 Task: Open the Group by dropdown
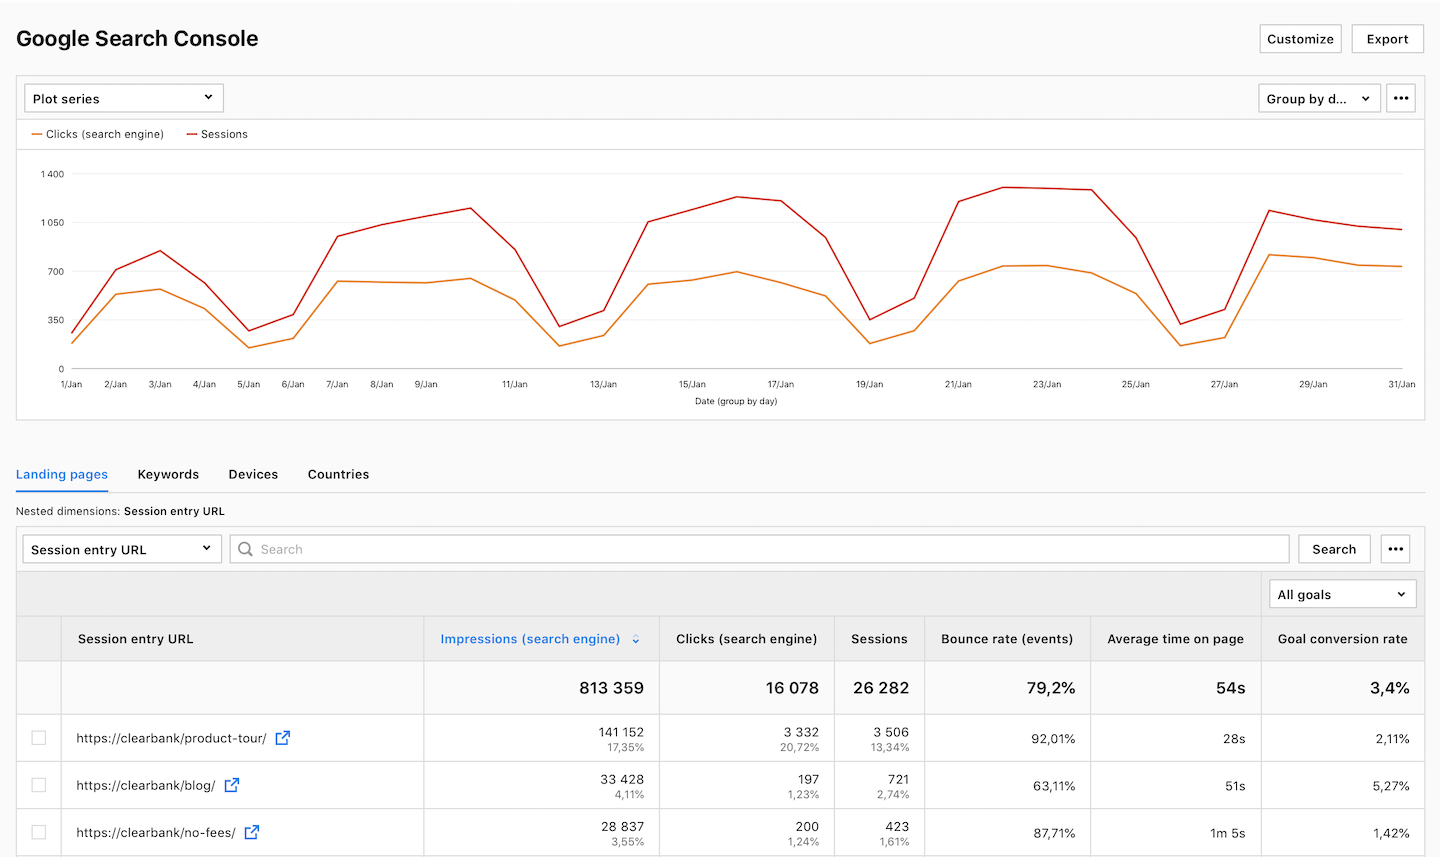click(1318, 98)
